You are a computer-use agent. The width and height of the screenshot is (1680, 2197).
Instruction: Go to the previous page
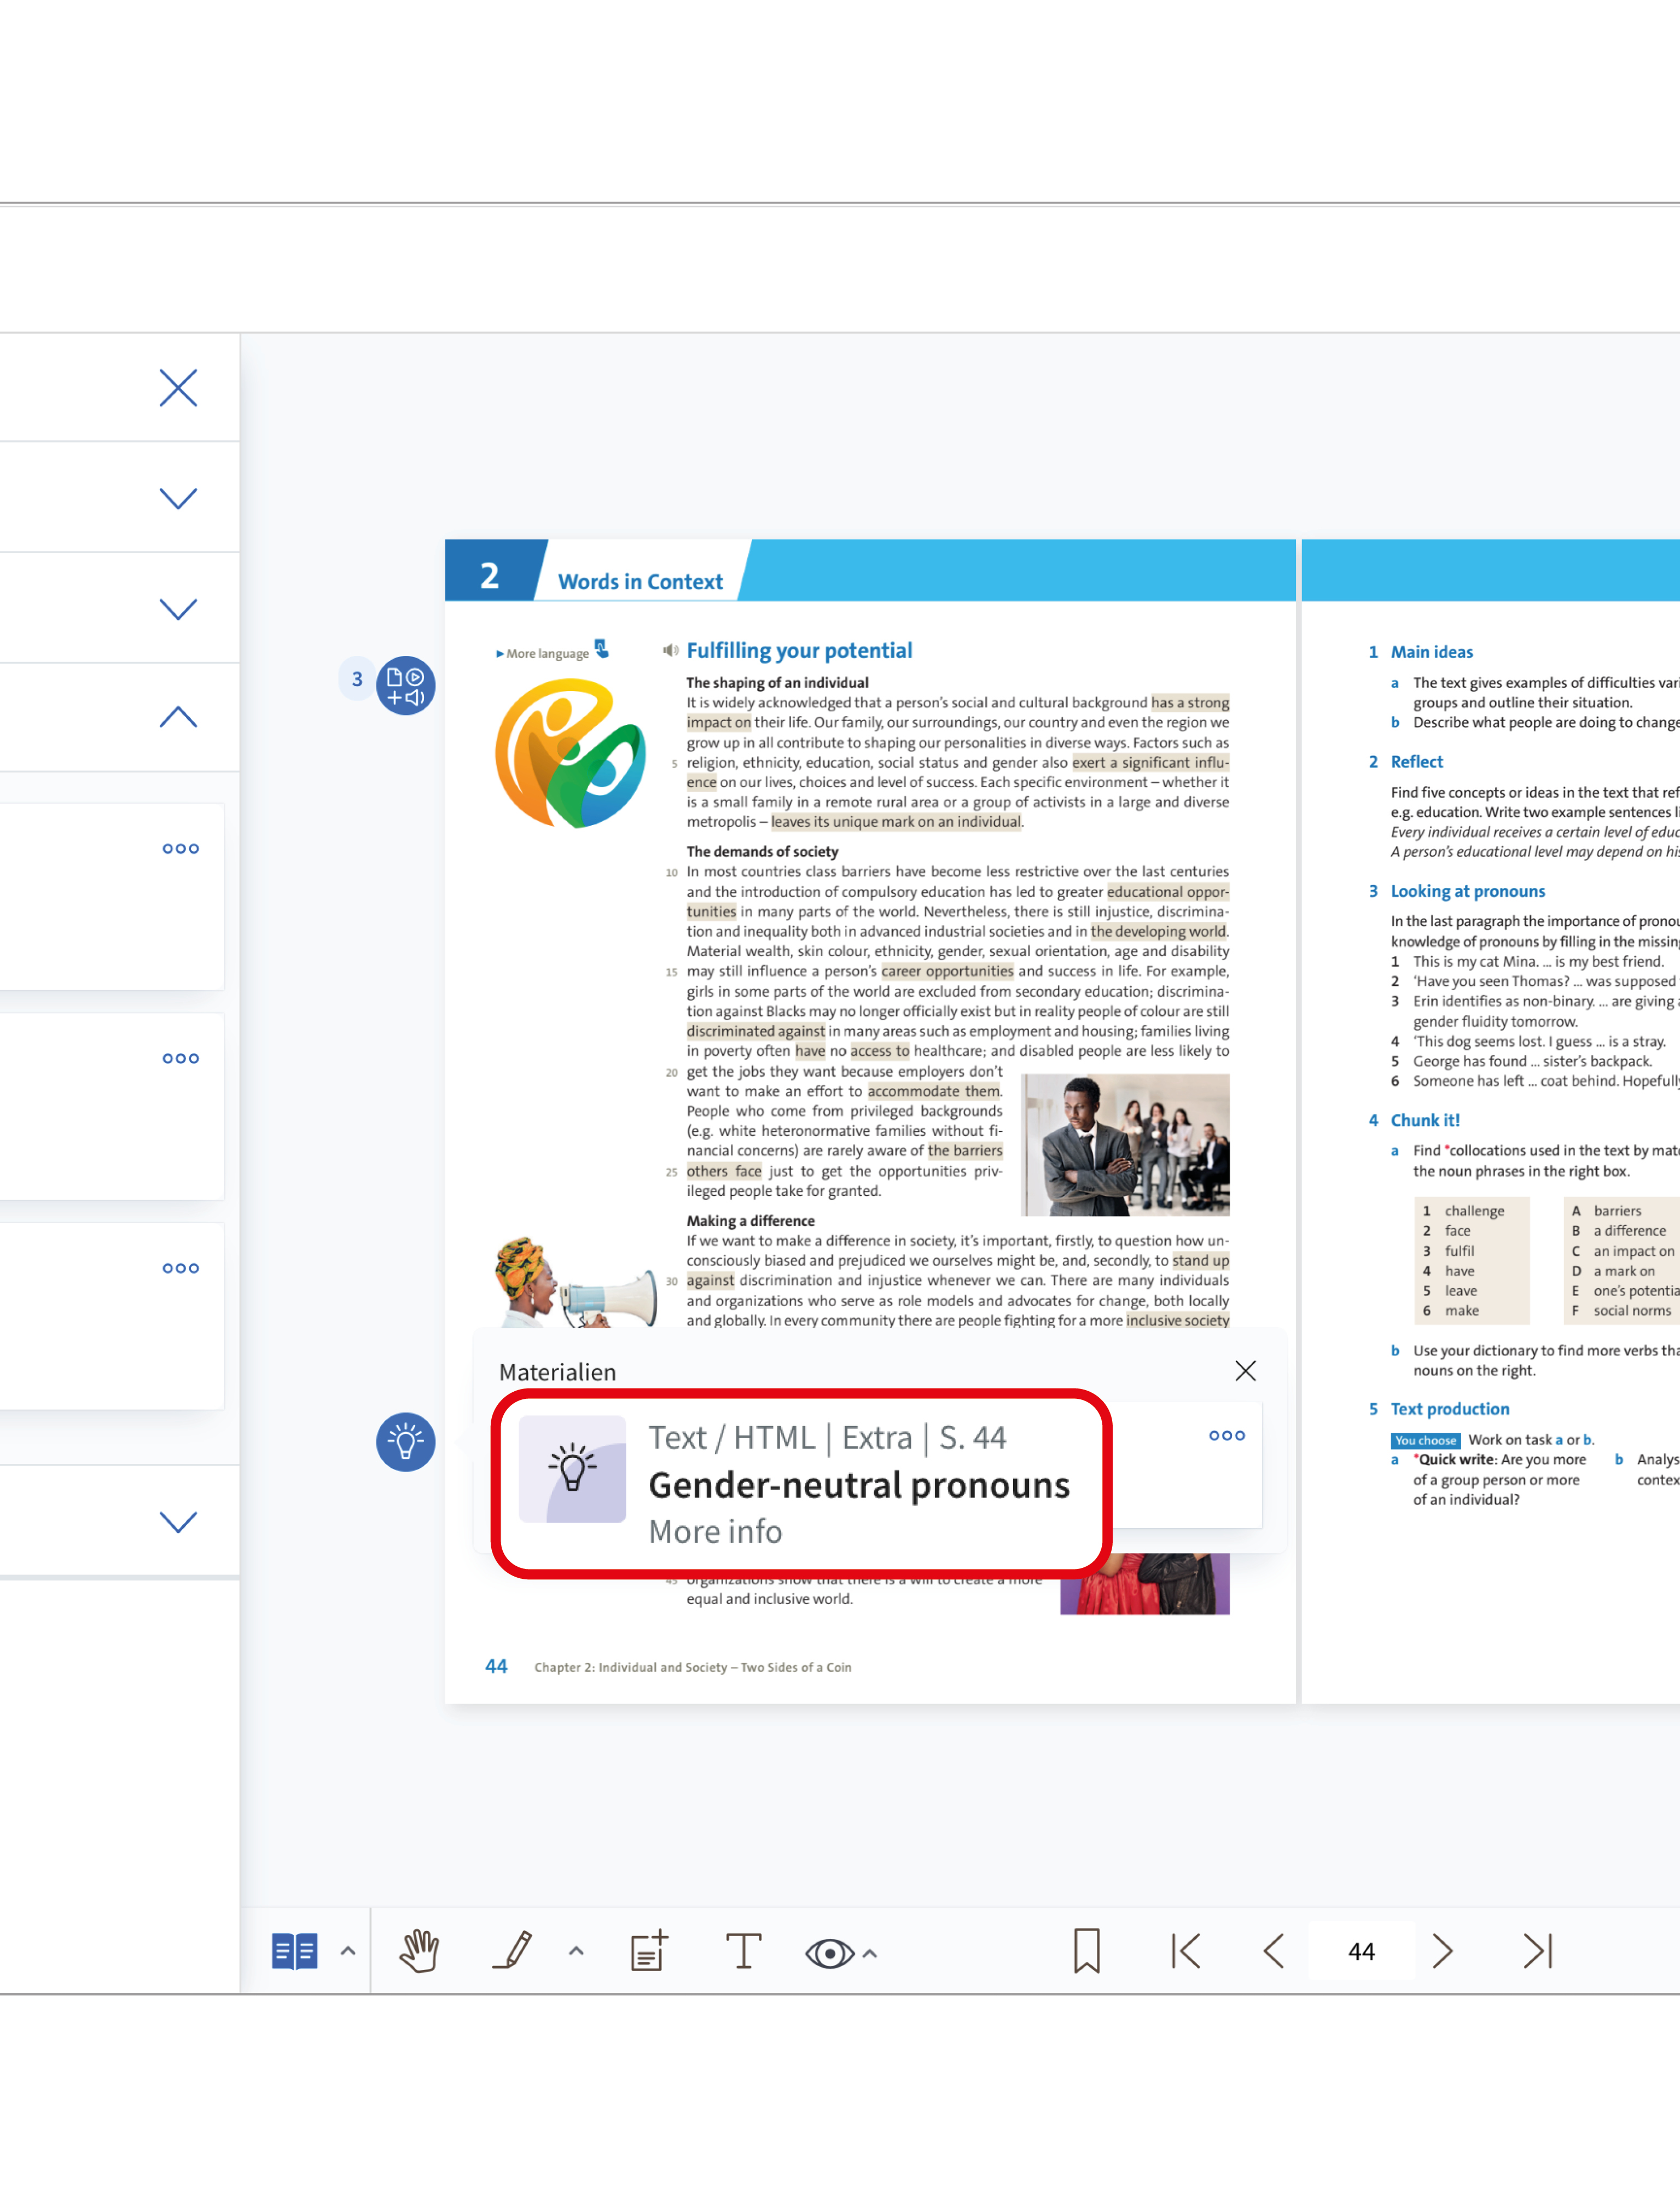pos(1273,1950)
